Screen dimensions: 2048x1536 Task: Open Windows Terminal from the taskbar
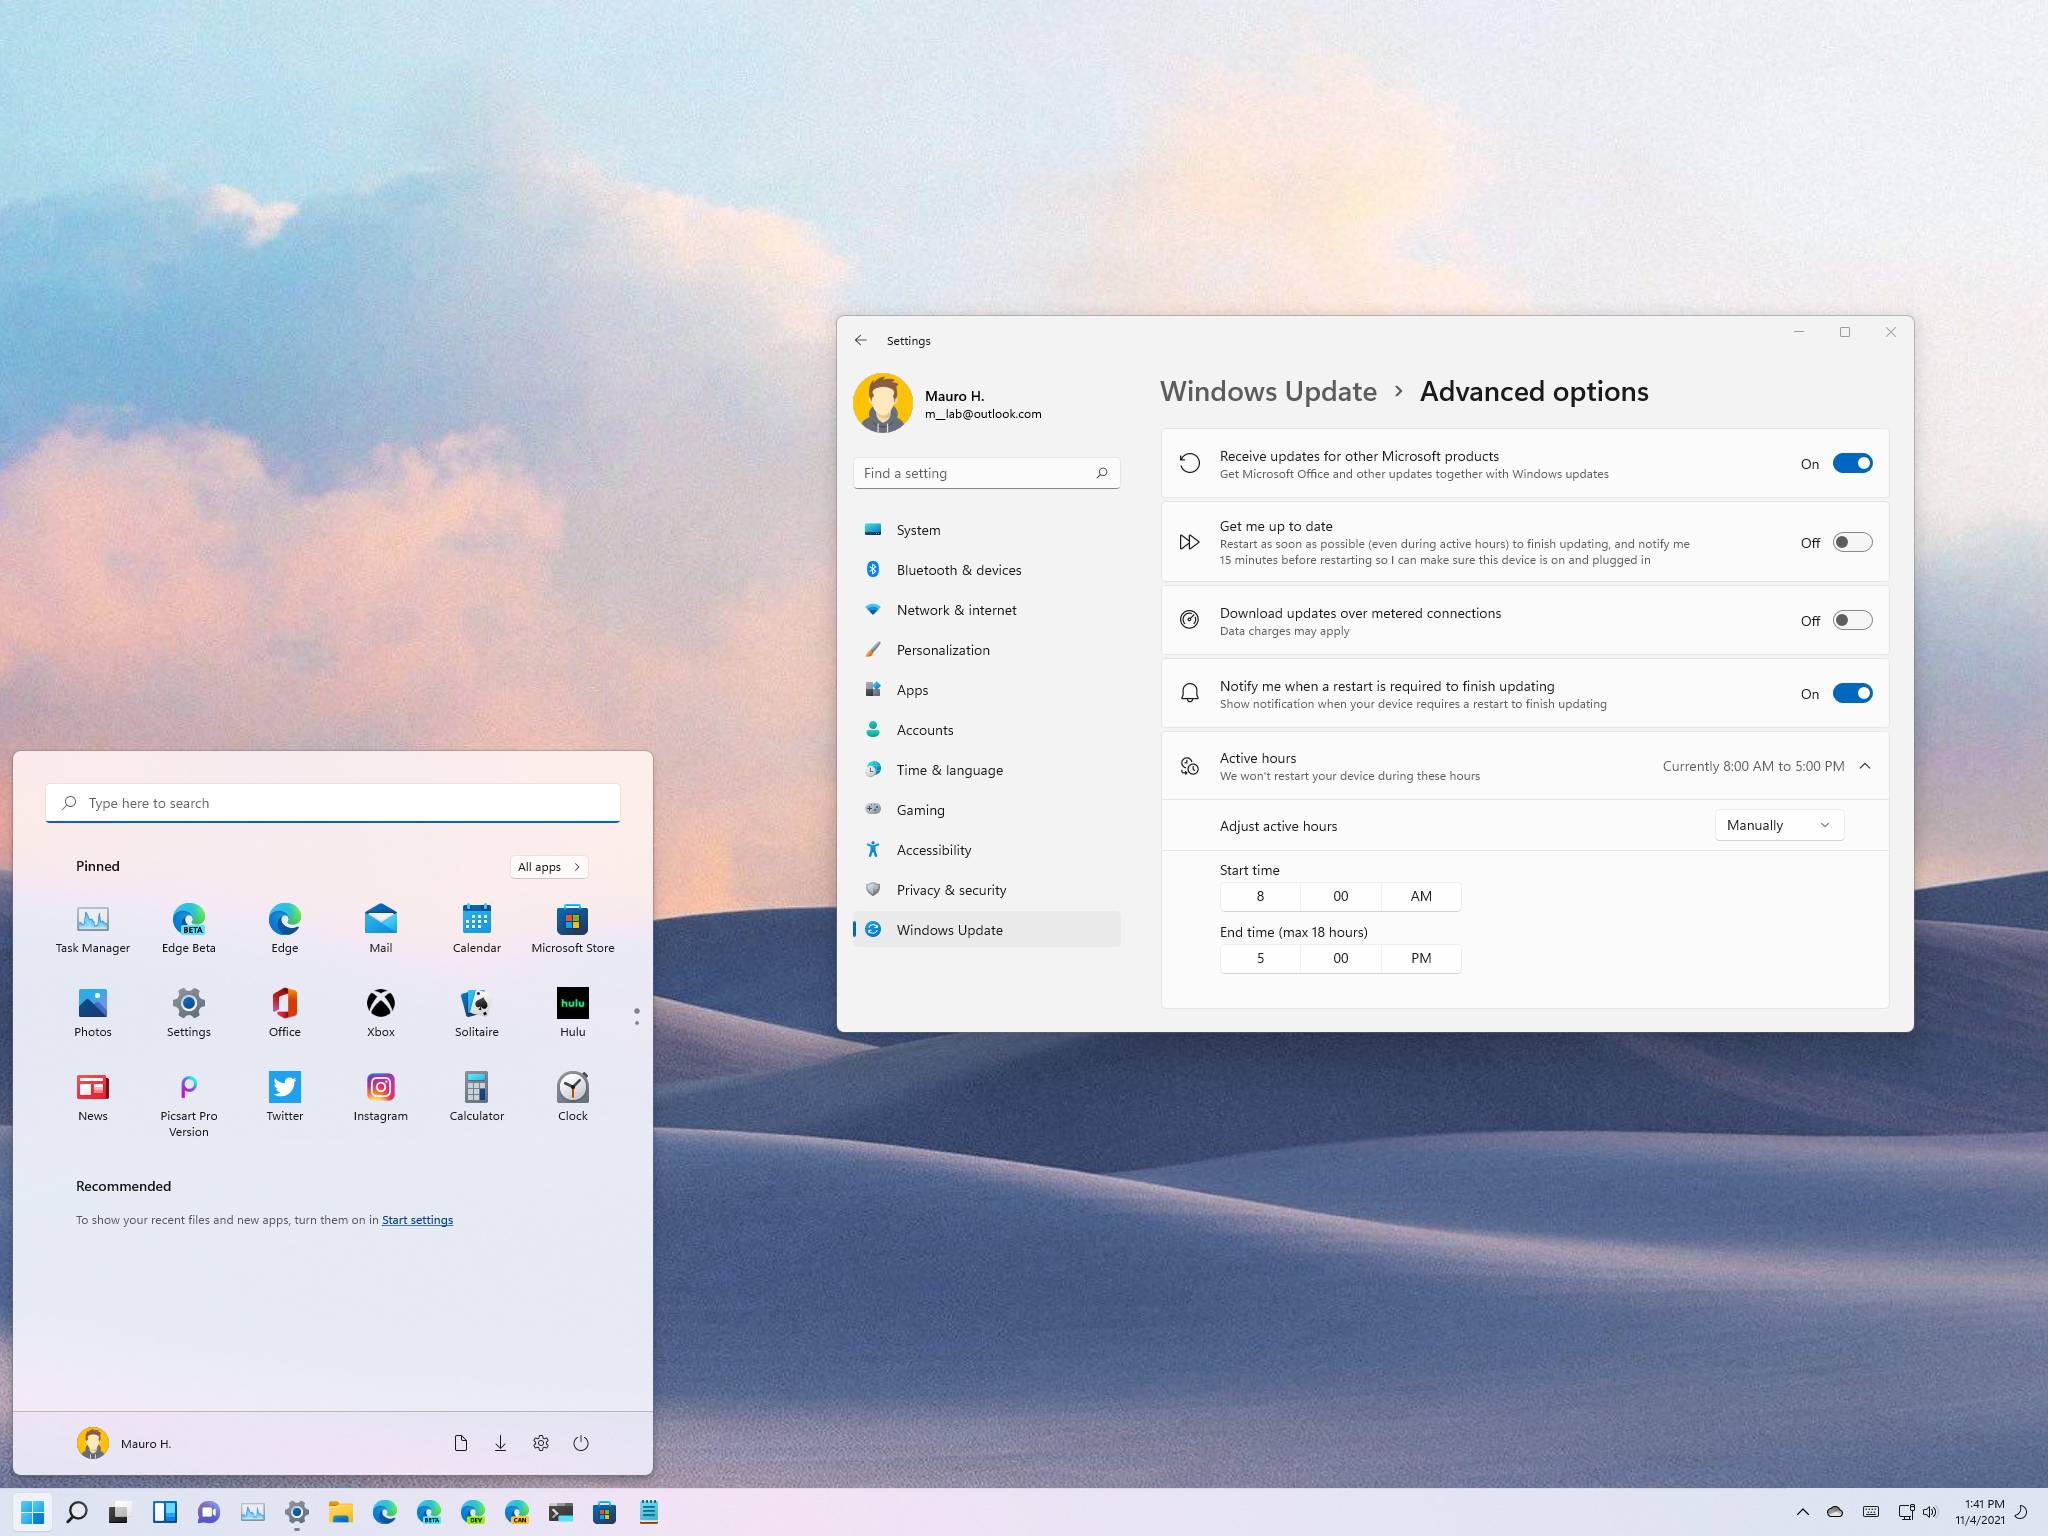click(562, 1512)
